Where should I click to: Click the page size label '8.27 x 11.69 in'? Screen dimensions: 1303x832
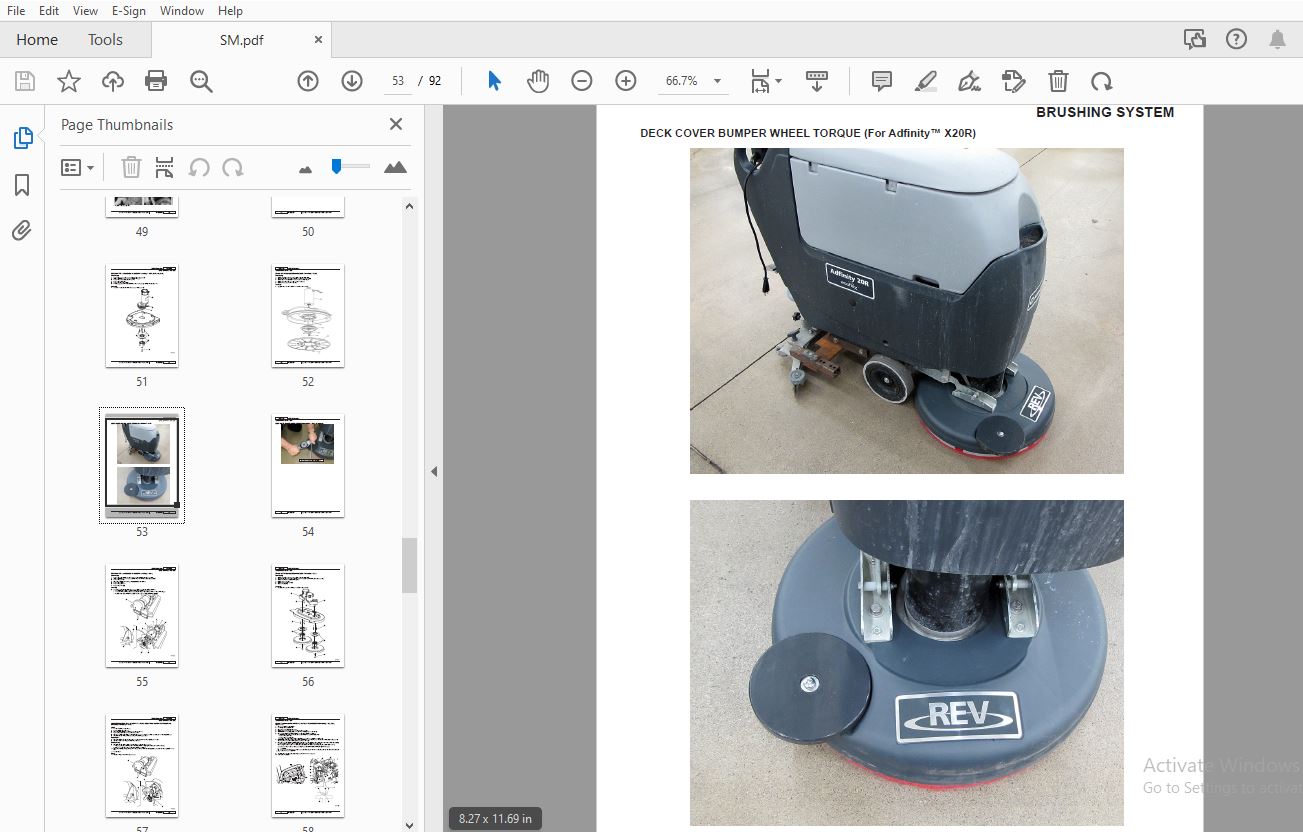coord(495,818)
